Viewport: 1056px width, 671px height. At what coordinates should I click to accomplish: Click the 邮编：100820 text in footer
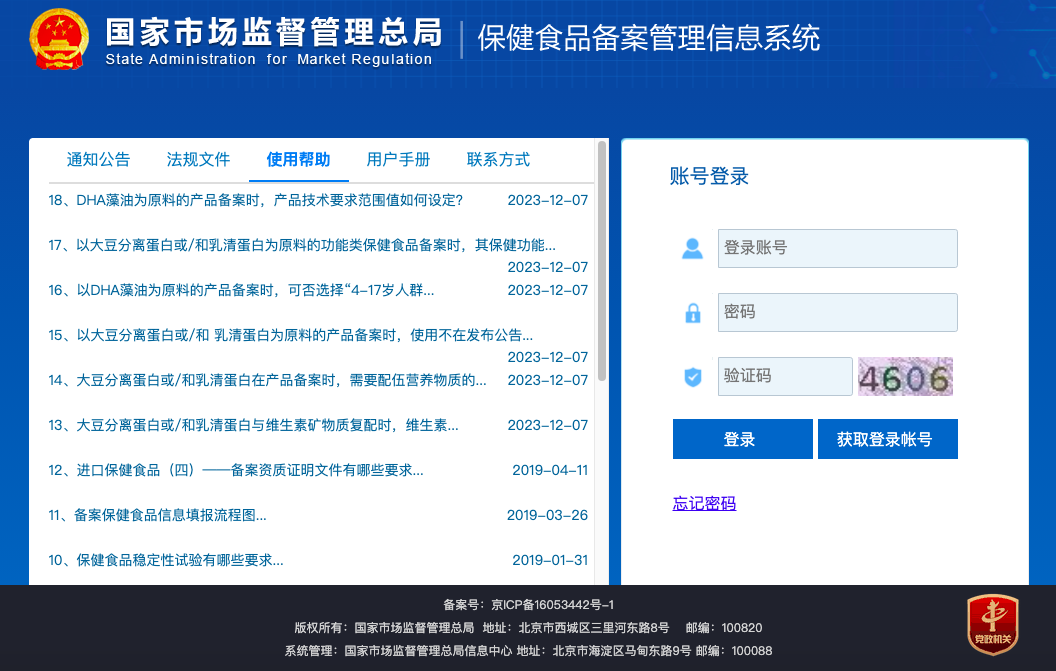pyautogui.click(x=724, y=628)
